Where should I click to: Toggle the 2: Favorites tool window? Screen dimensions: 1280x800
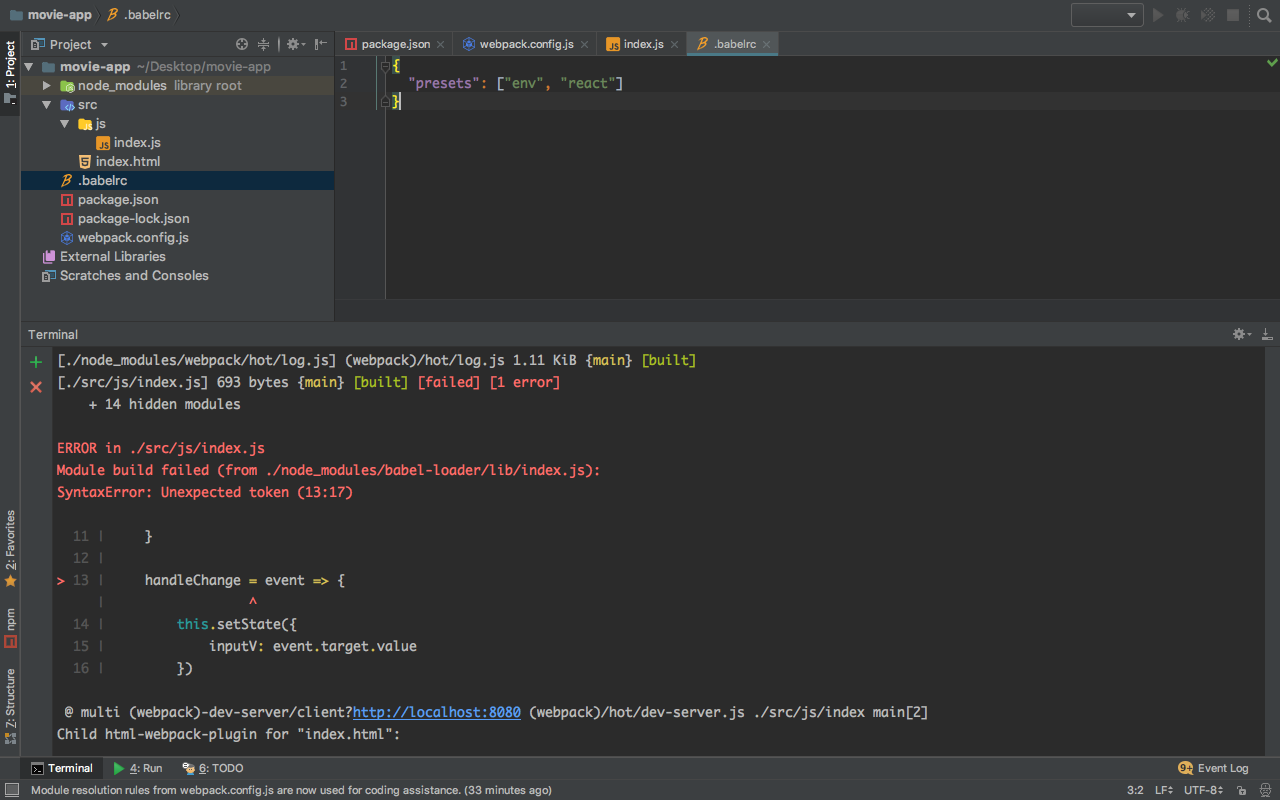[10, 548]
